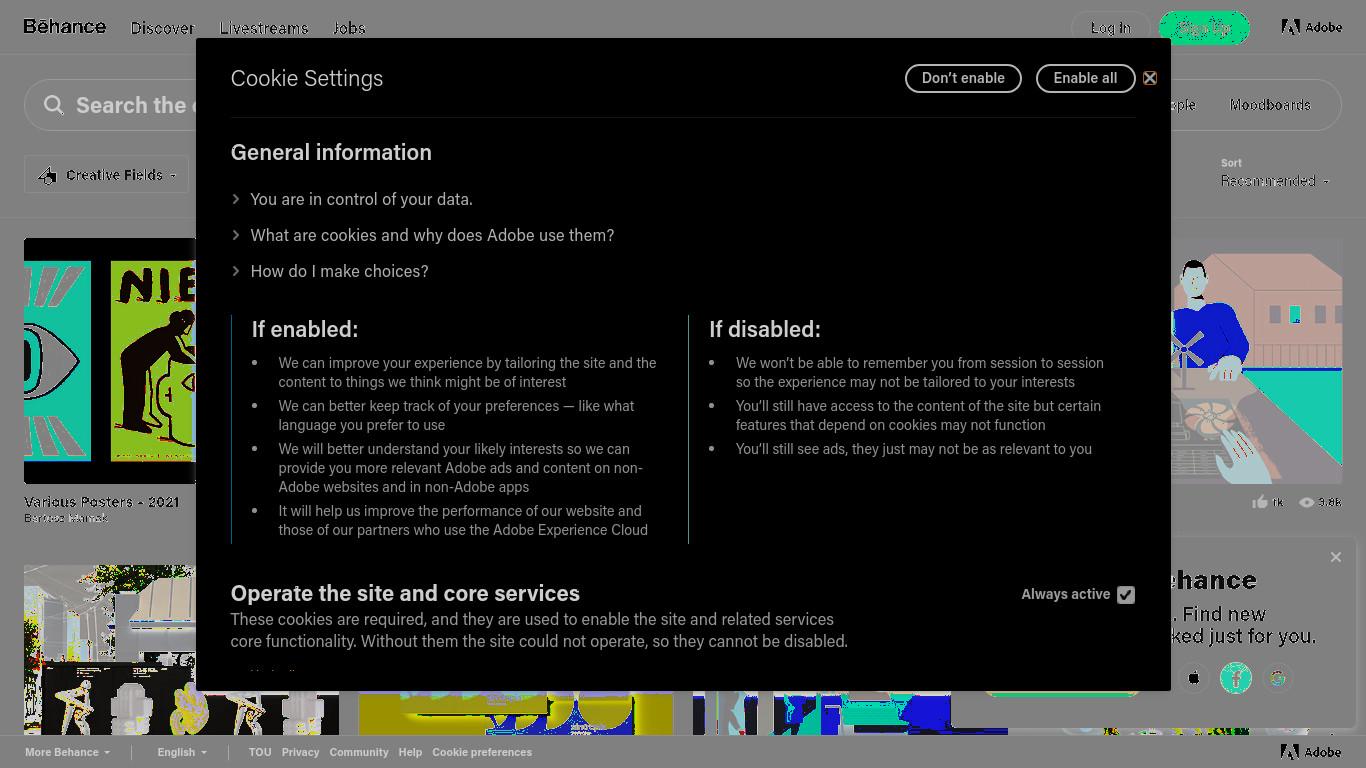
Task: Open the illustration thumbnail with man in blue sweater
Action: pos(1256,361)
